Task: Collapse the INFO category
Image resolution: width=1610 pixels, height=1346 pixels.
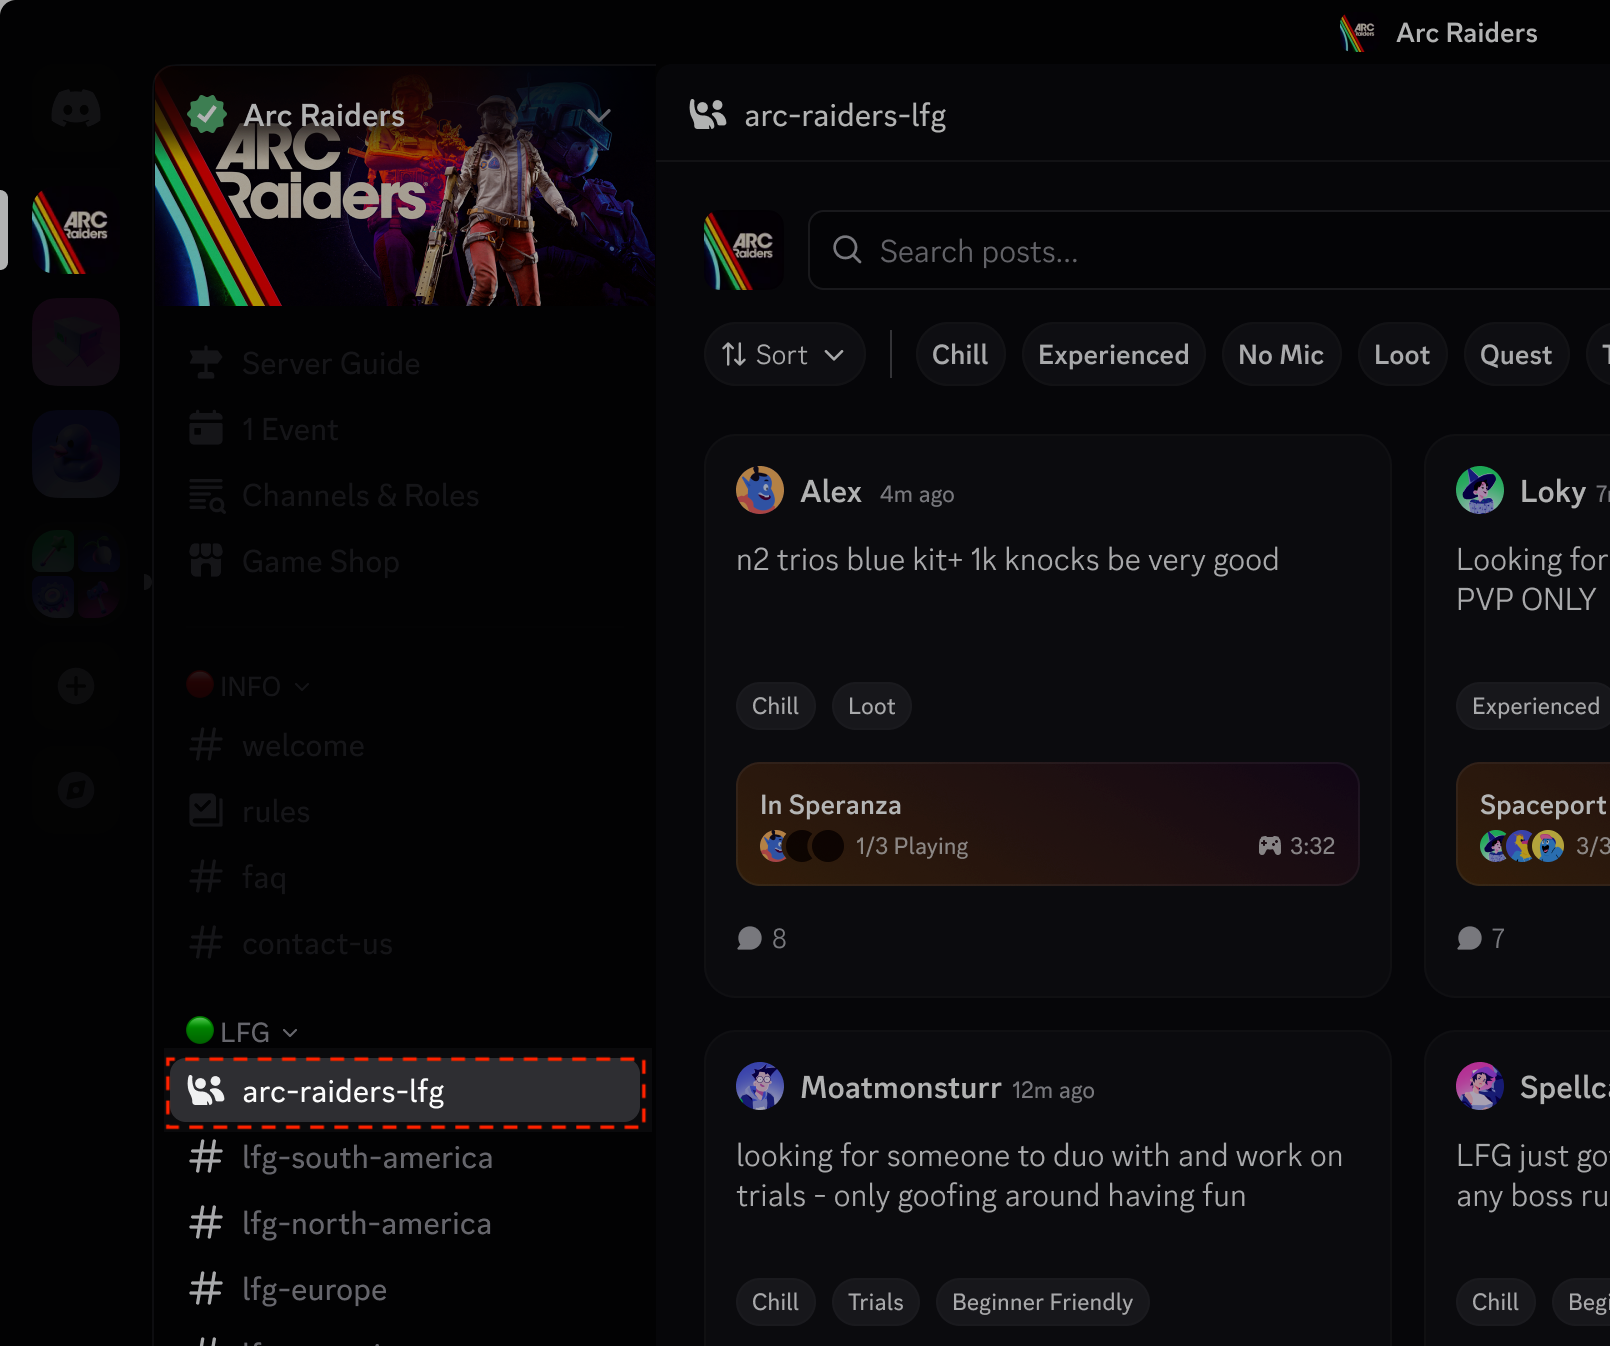Action: pyautogui.click(x=249, y=686)
